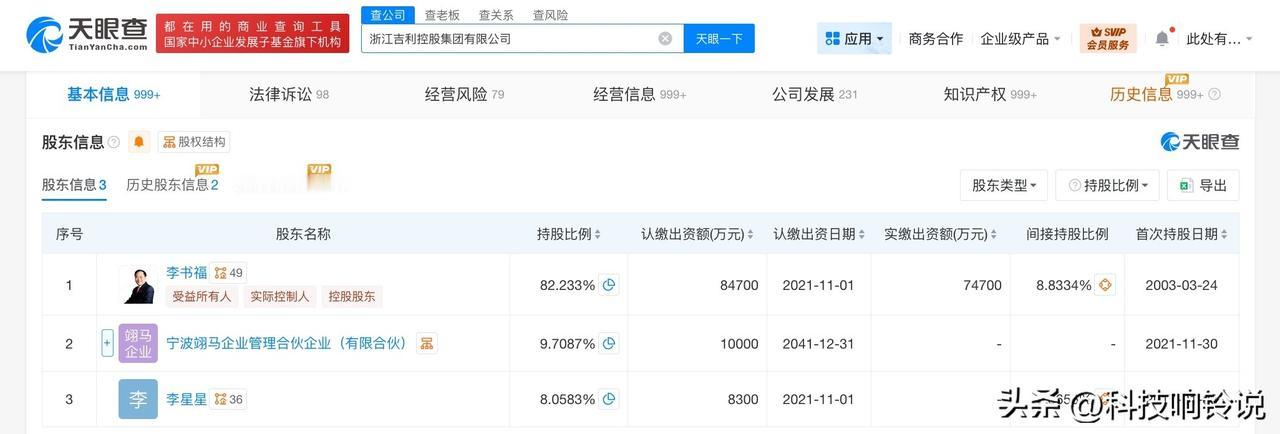Open the 法律诉讼 tab

tap(289, 95)
